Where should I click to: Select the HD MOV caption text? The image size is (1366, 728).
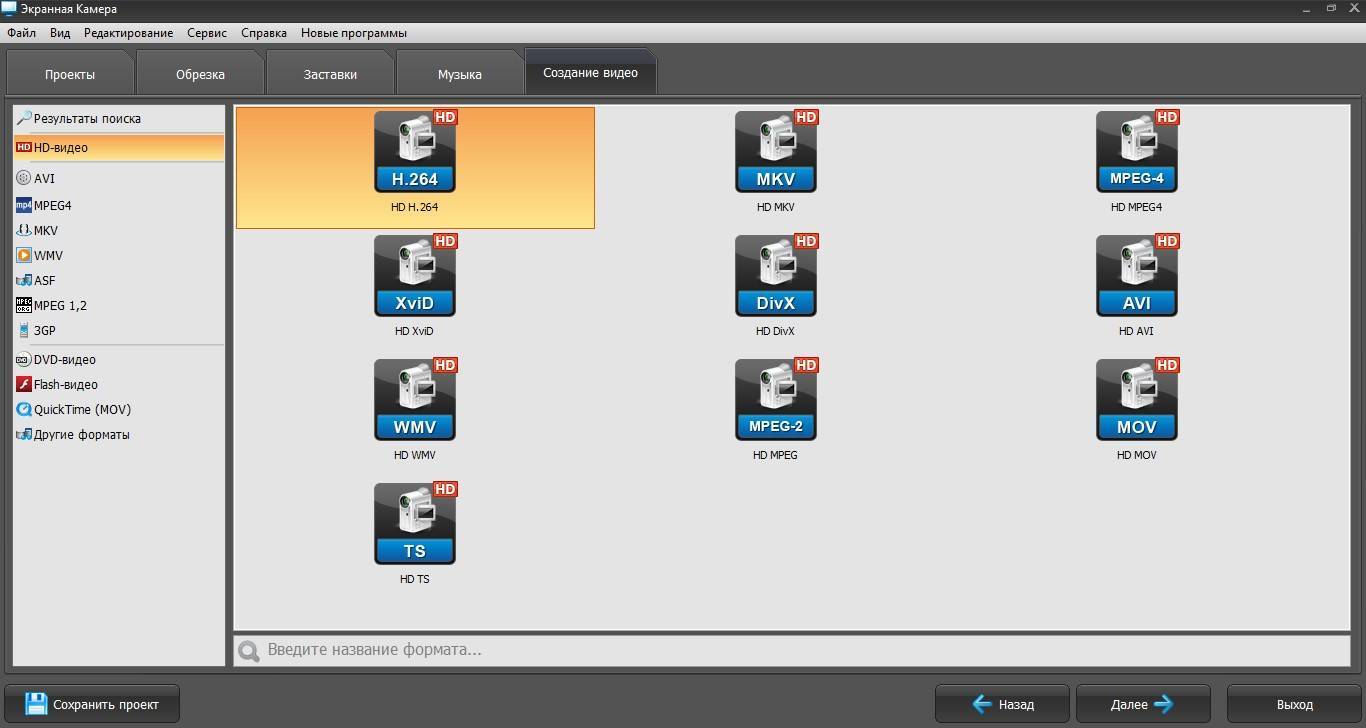coord(1137,455)
